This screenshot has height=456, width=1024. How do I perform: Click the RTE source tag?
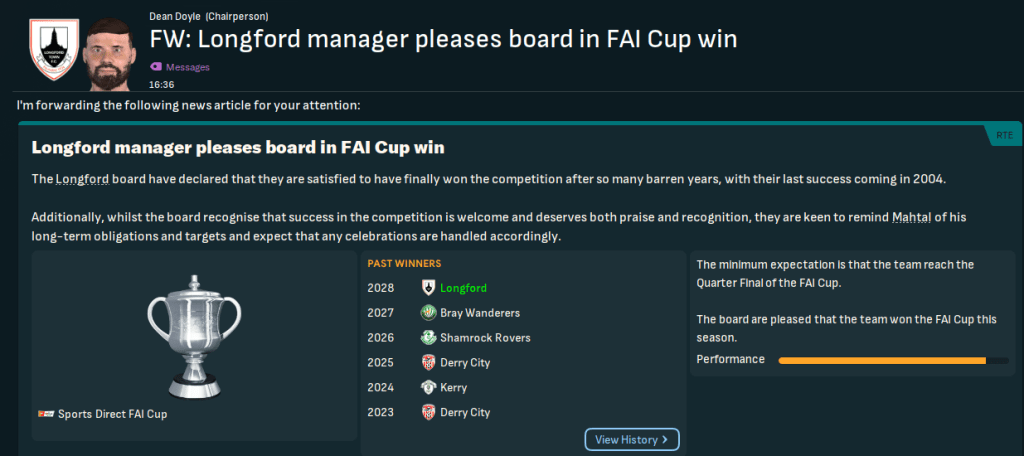pyautogui.click(x=1003, y=135)
